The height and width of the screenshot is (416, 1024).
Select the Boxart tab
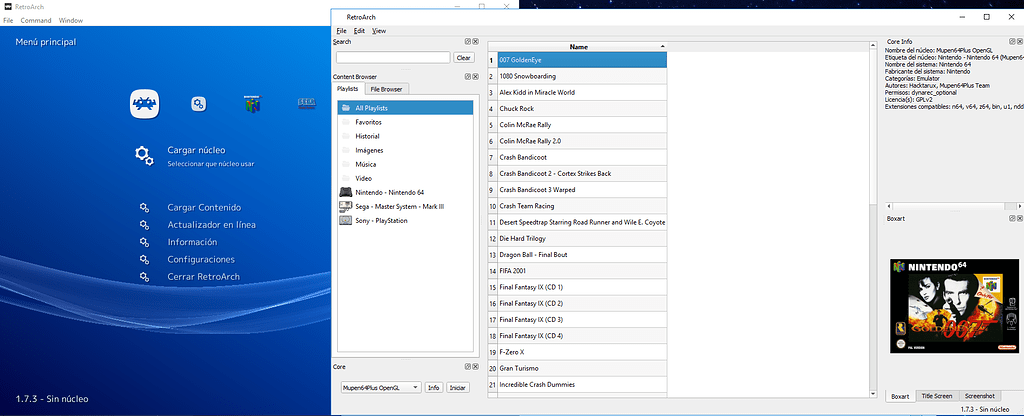tap(900, 396)
